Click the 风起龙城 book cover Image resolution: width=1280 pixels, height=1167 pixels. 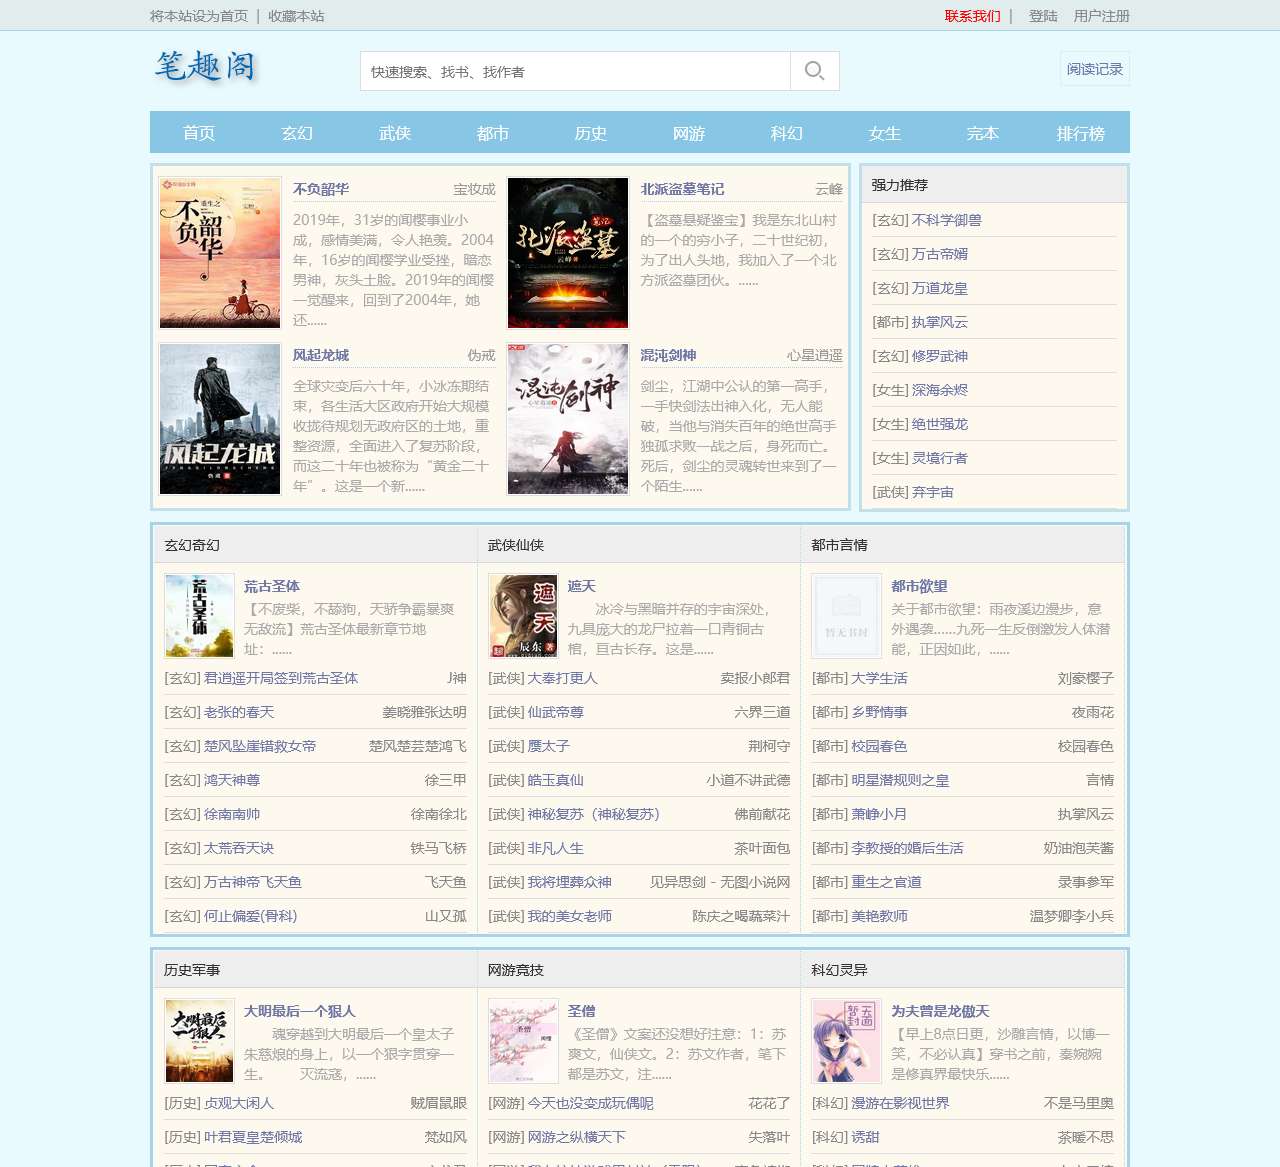[x=220, y=418]
